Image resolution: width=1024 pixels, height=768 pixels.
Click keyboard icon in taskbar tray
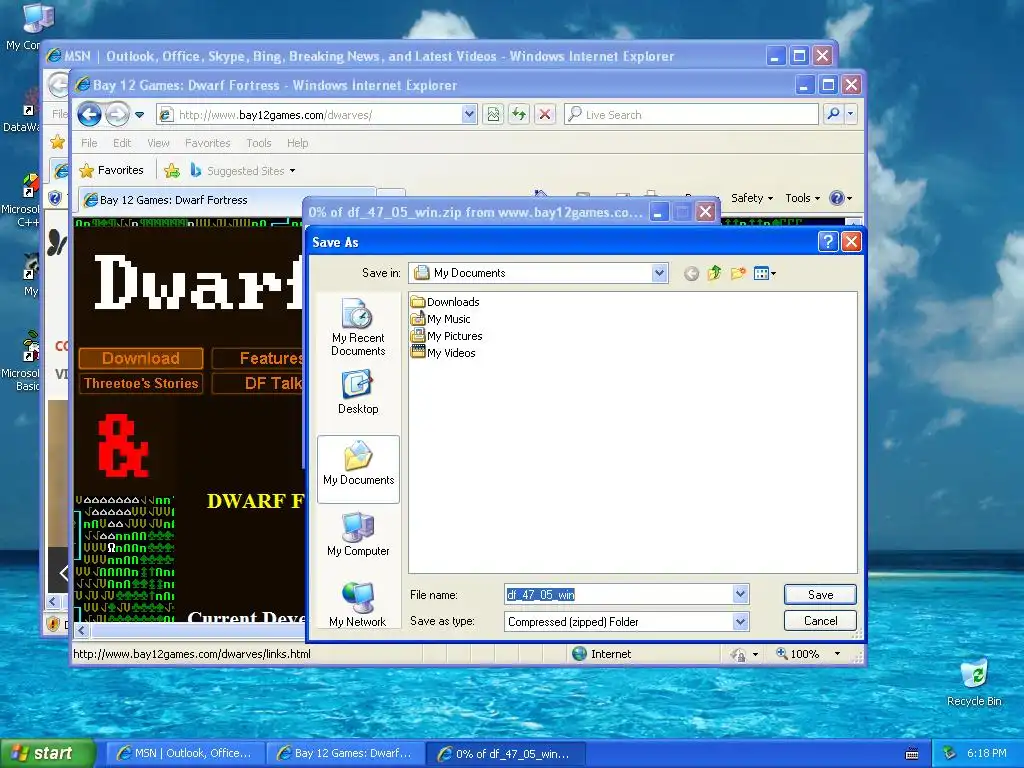point(912,754)
